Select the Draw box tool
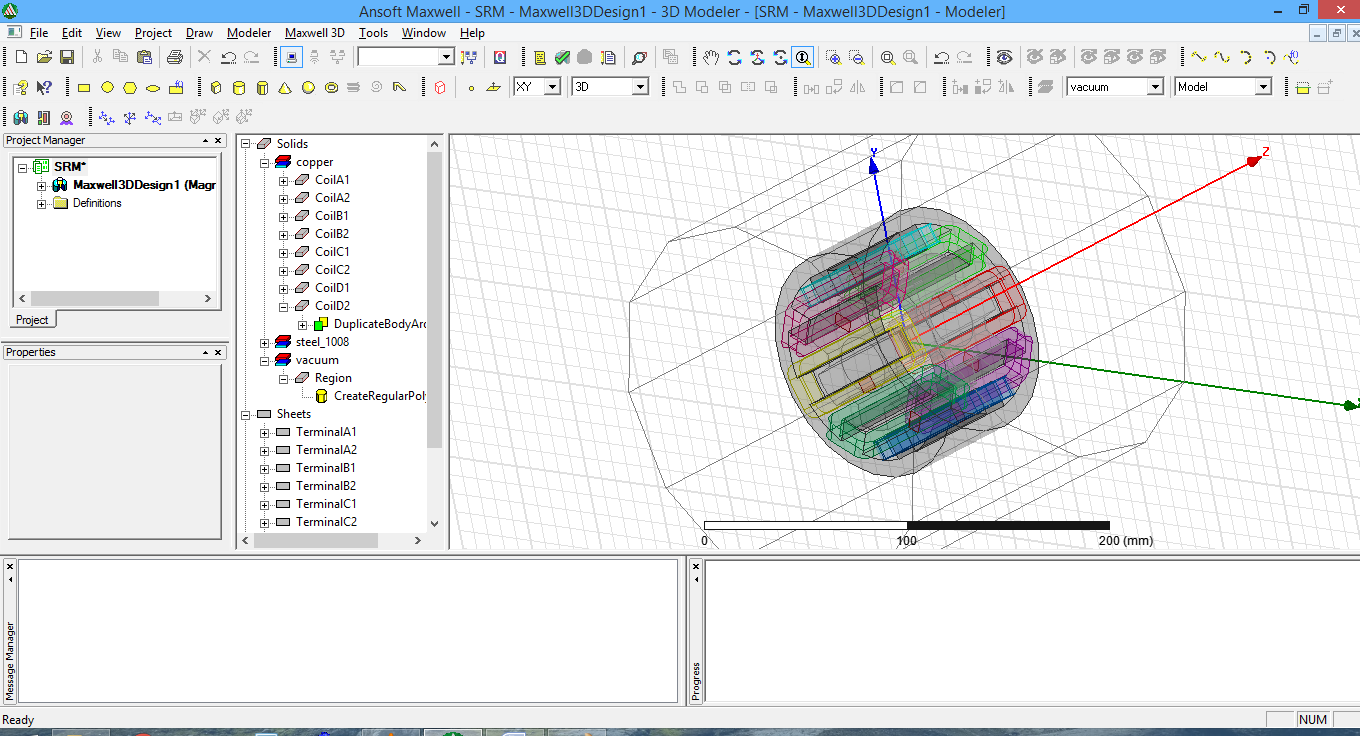Image resolution: width=1360 pixels, height=736 pixels. (x=216, y=87)
